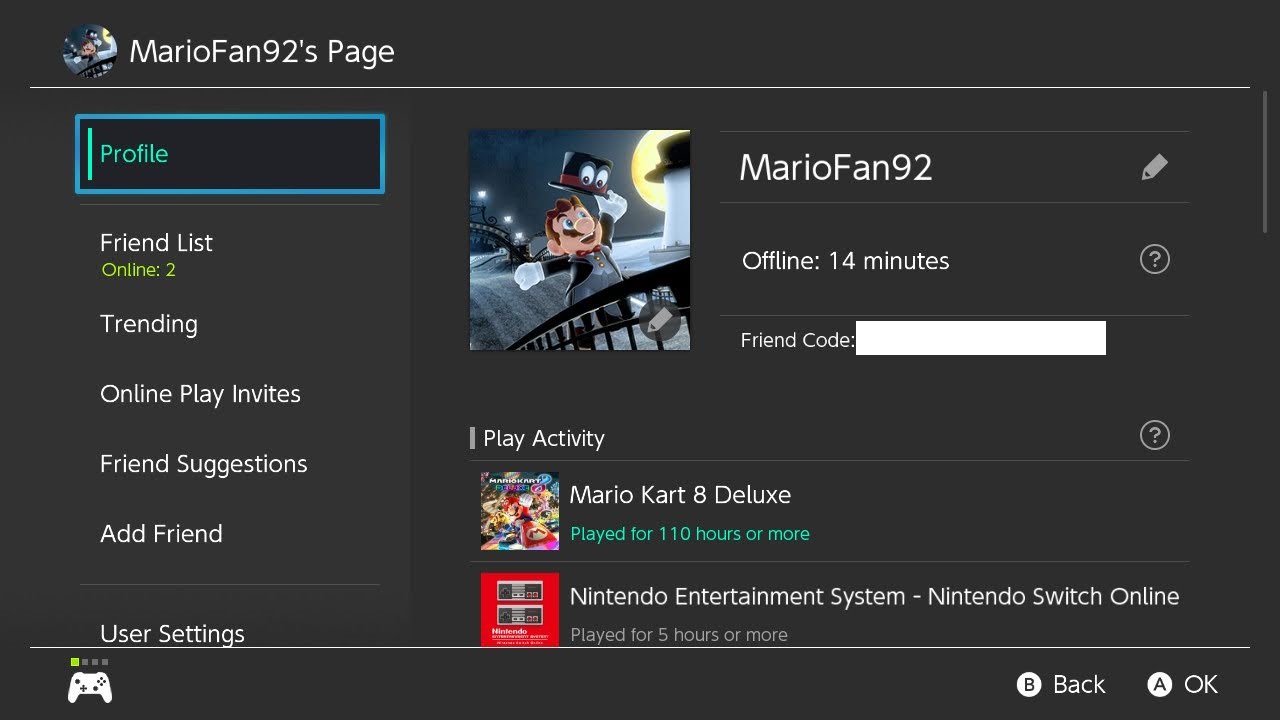Viewport: 1280px width, 720px height.
Task: Click the Online: 2 indicator under Friend List
Action: point(138,270)
